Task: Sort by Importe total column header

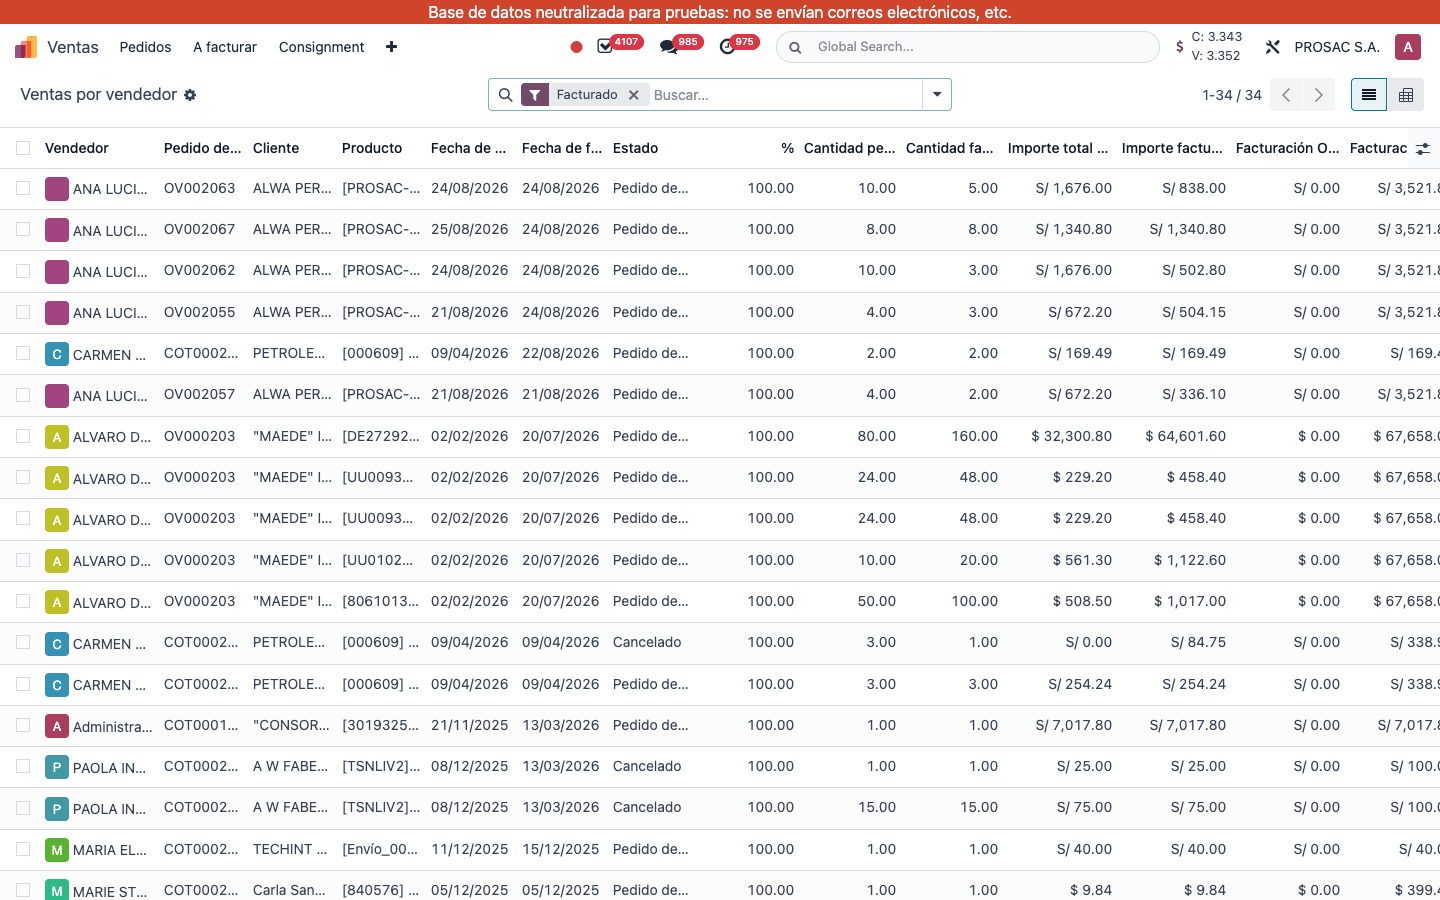Action: (x=1058, y=148)
